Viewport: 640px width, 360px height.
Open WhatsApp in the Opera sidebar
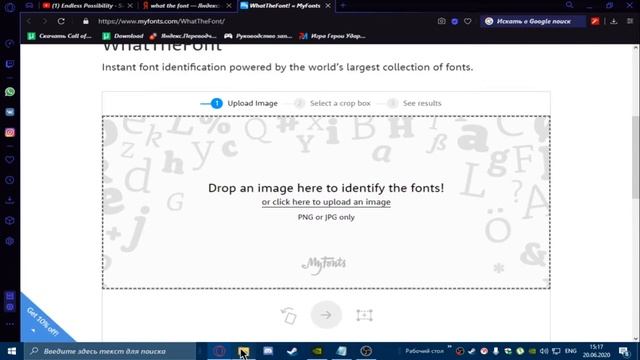[10, 92]
